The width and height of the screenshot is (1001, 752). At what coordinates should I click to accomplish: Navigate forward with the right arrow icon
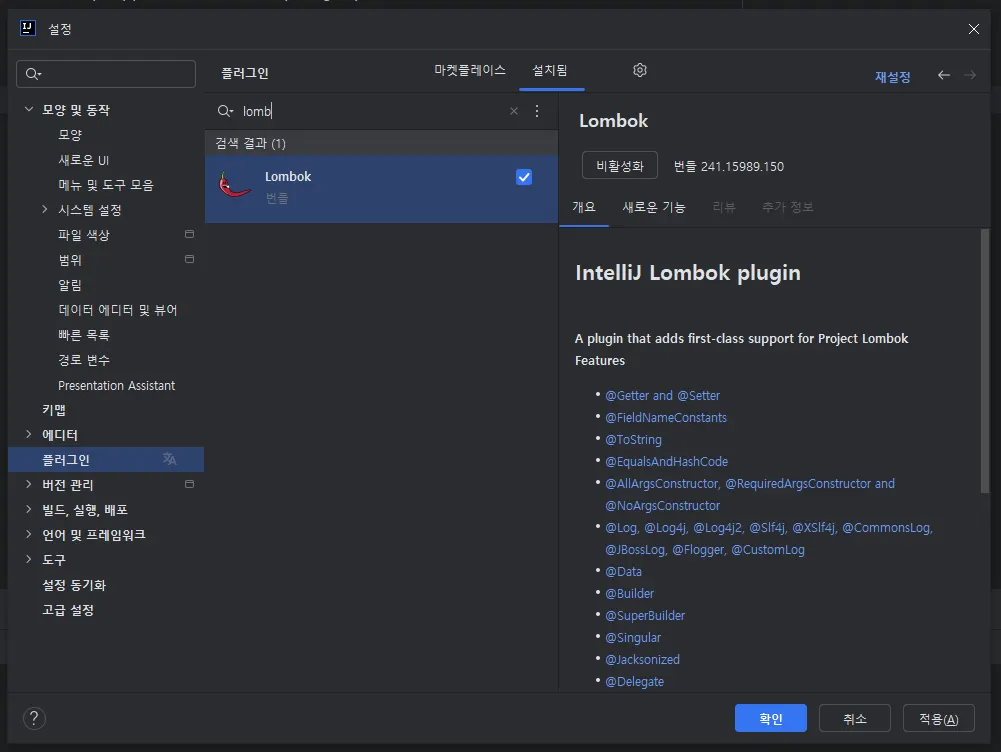(970, 75)
